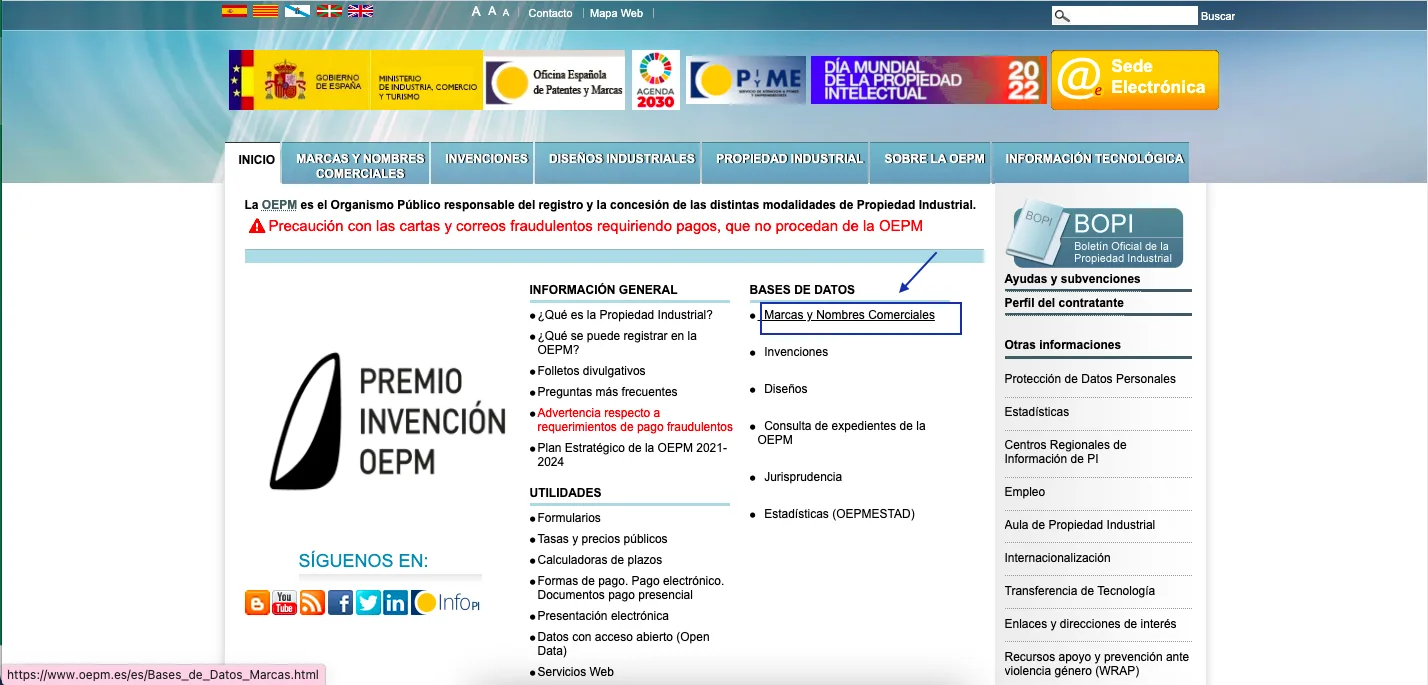Open ¿Qué es la Propiedad Industrial? link
Image resolution: width=1428 pixels, height=685 pixels.
click(x=625, y=315)
